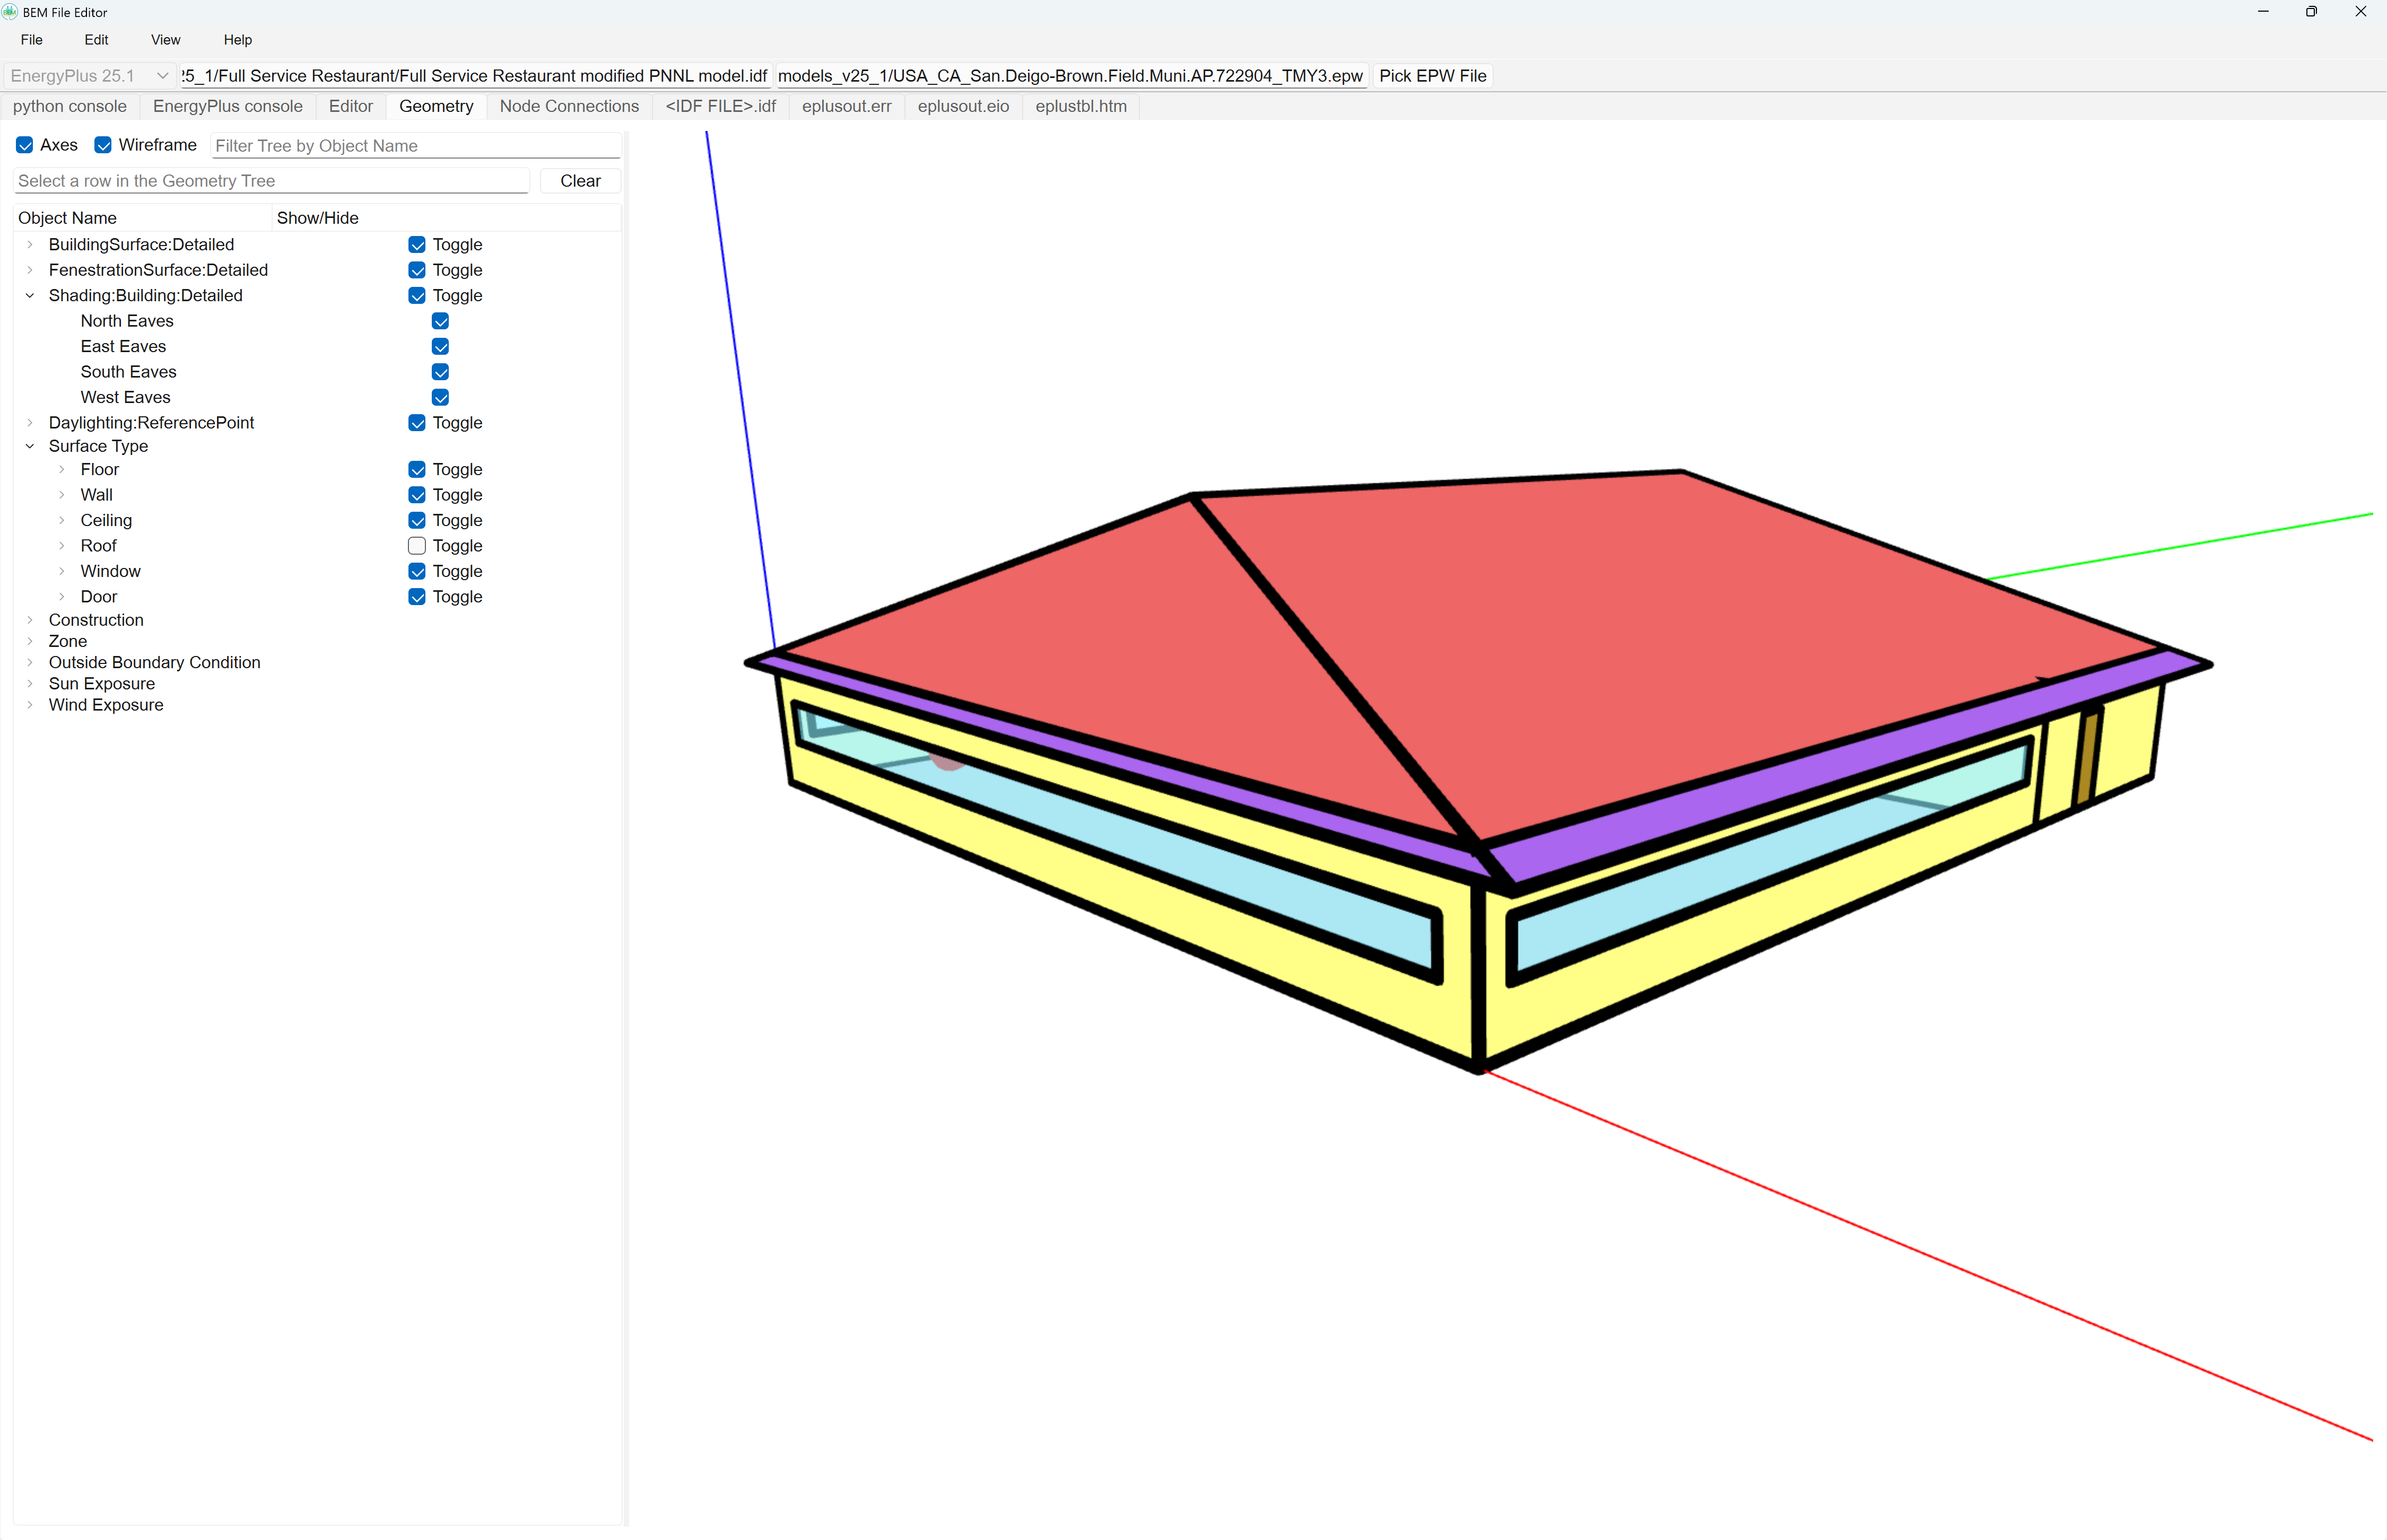
Task: Toggle the Axes checkbox
Action: (25, 145)
